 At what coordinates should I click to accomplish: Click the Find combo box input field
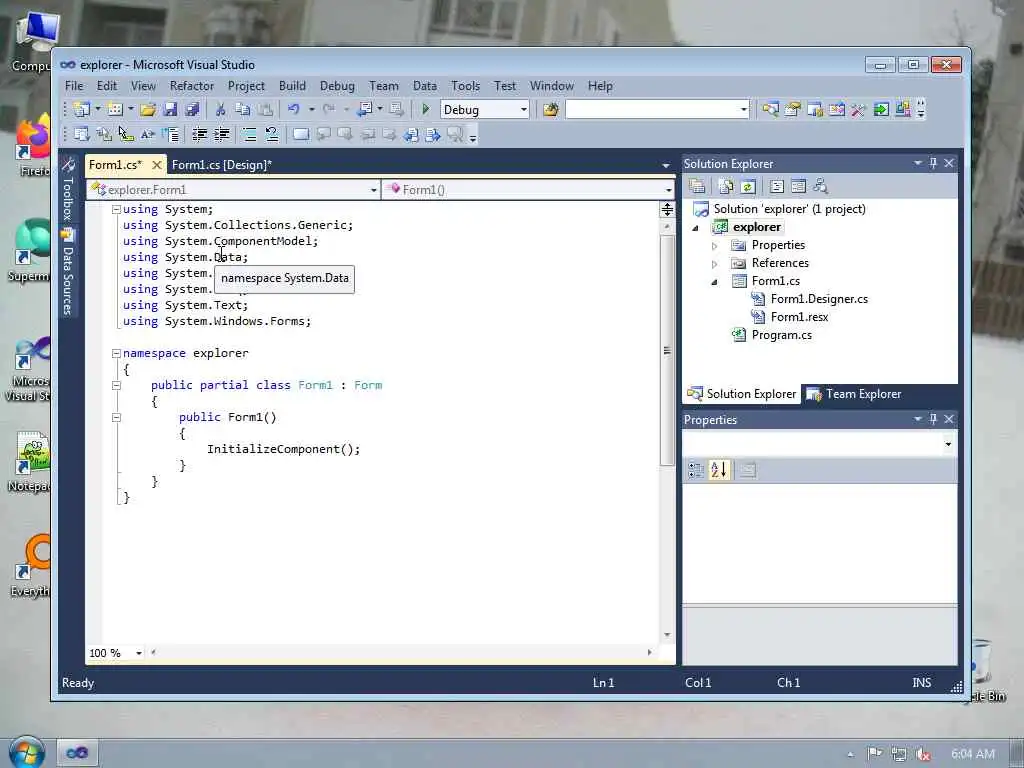click(x=652, y=110)
